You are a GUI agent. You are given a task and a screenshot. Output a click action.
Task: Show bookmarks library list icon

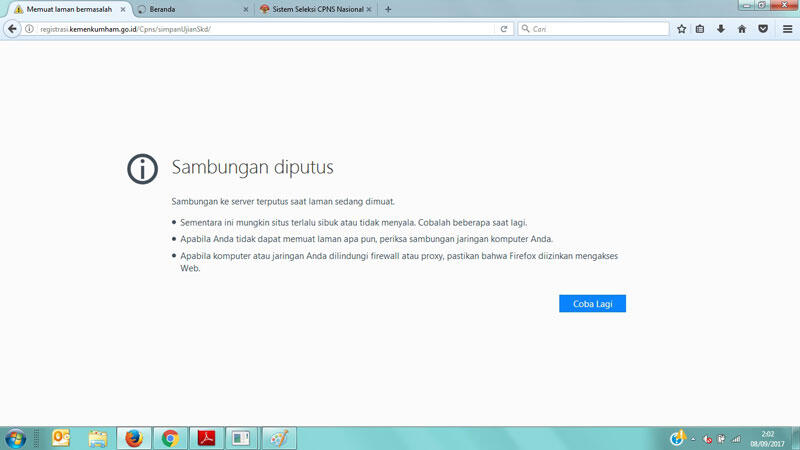click(x=701, y=29)
